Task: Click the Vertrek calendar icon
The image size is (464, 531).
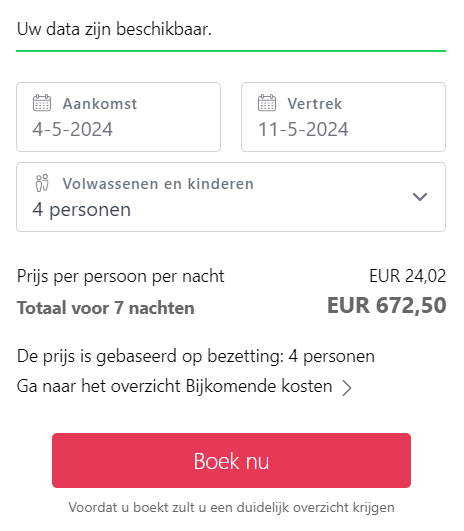Action: tap(267, 103)
